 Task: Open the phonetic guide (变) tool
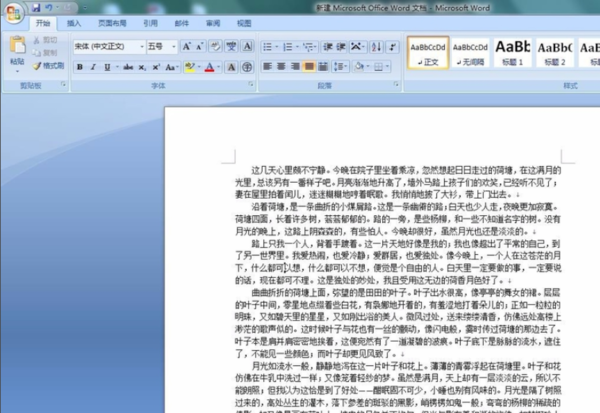pos(231,47)
